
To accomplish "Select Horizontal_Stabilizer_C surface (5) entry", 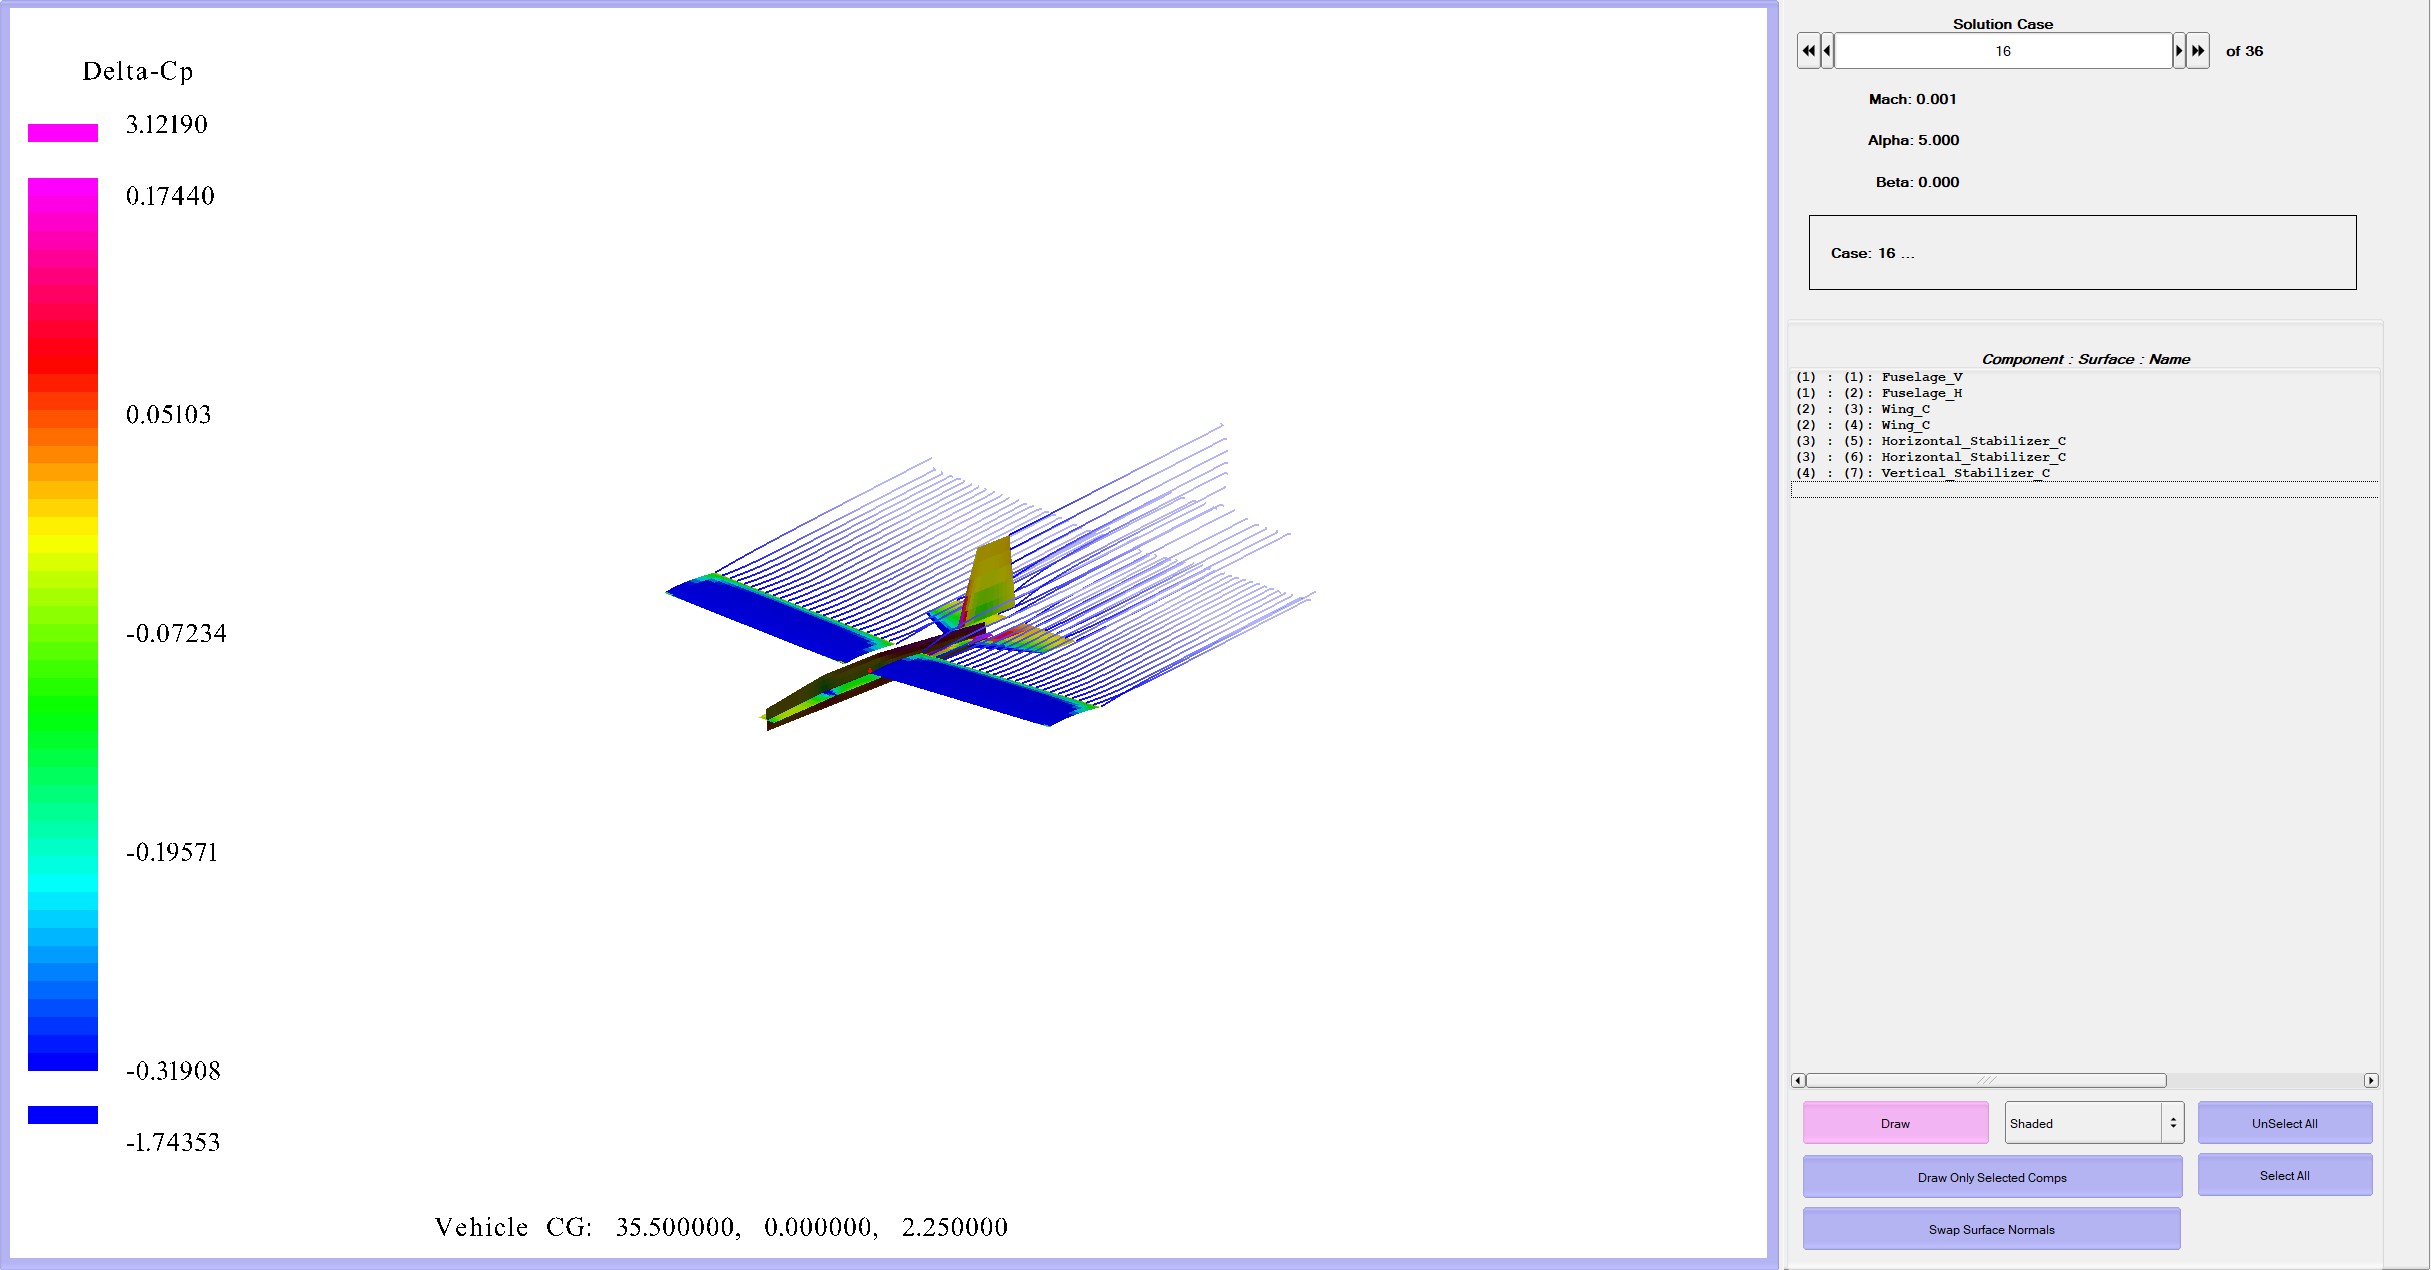I will click(1972, 441).
